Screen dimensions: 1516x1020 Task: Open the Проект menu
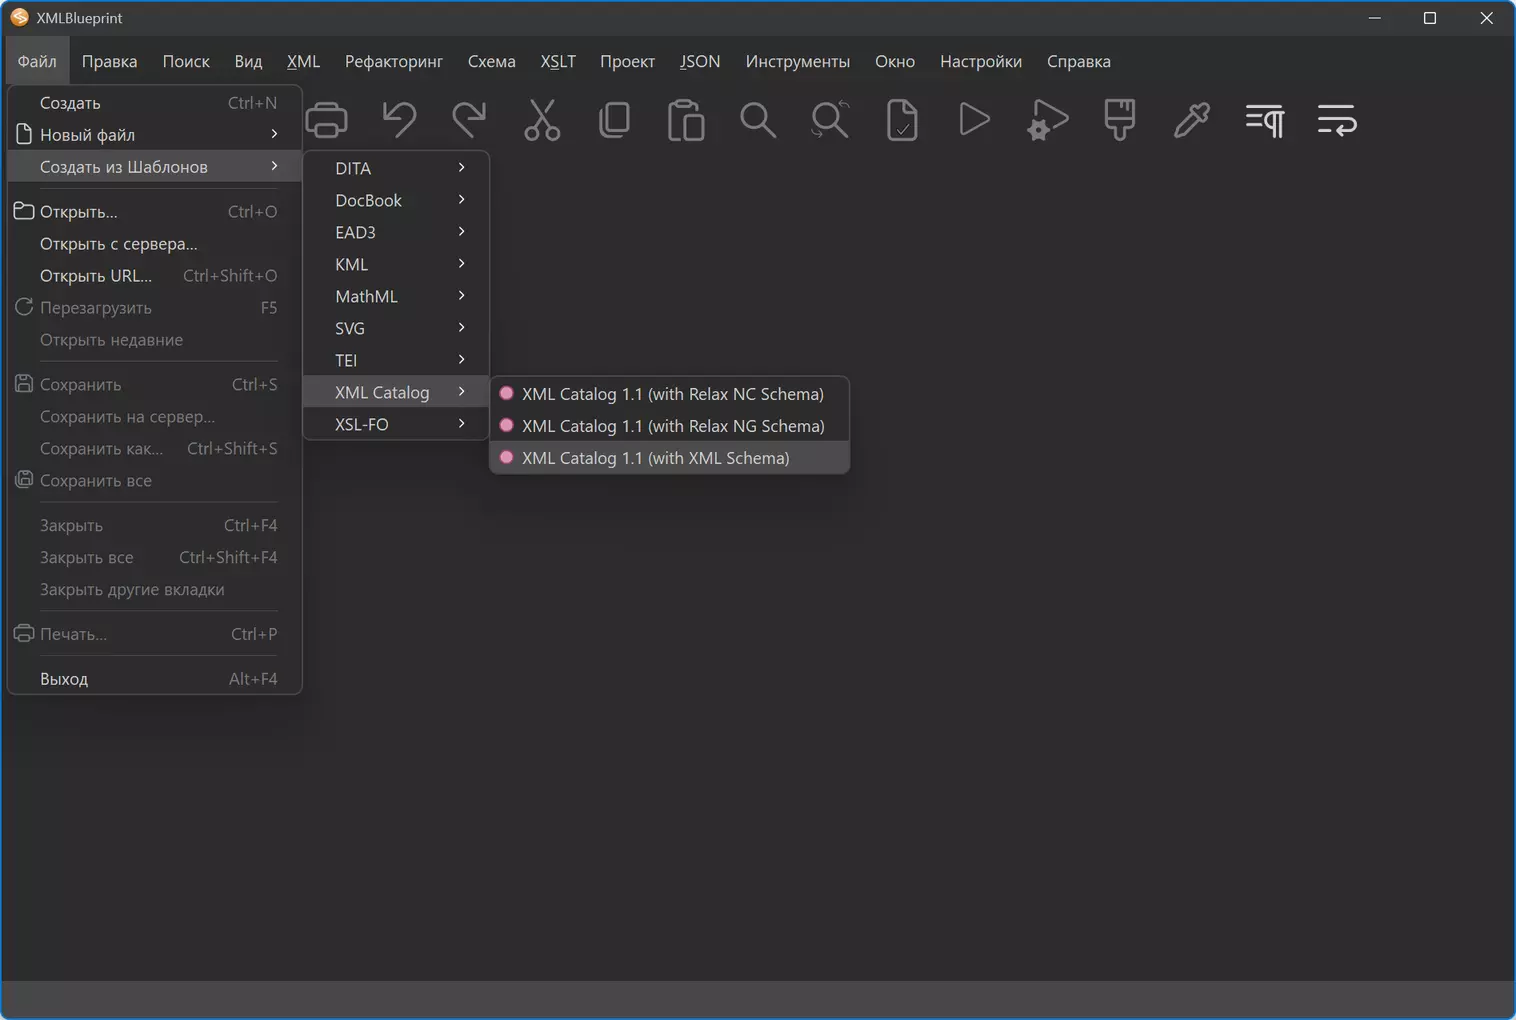click(x=627, y=61)
